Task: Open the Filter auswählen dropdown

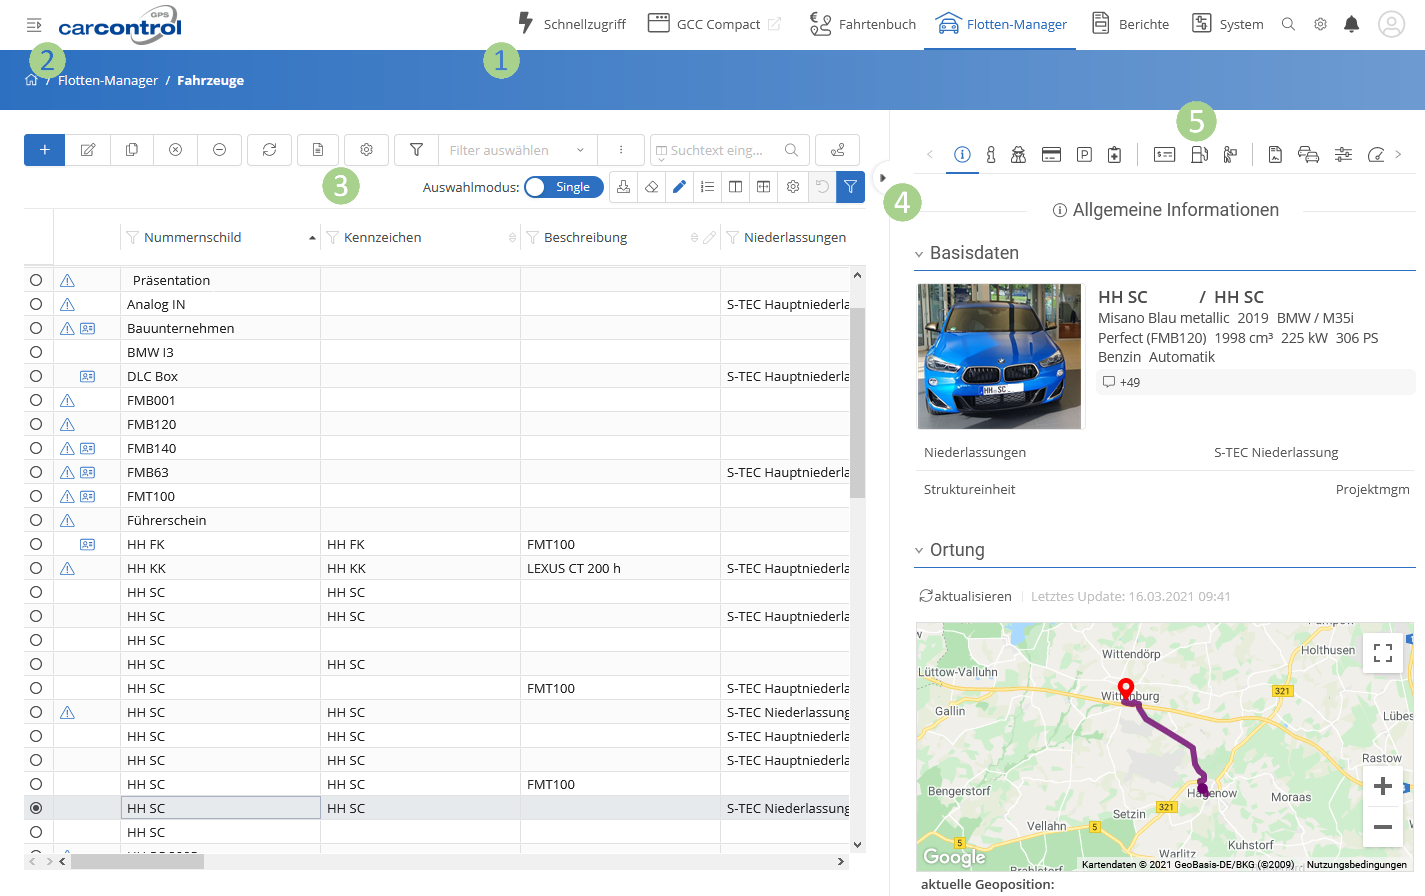Action: pos(516,150)
